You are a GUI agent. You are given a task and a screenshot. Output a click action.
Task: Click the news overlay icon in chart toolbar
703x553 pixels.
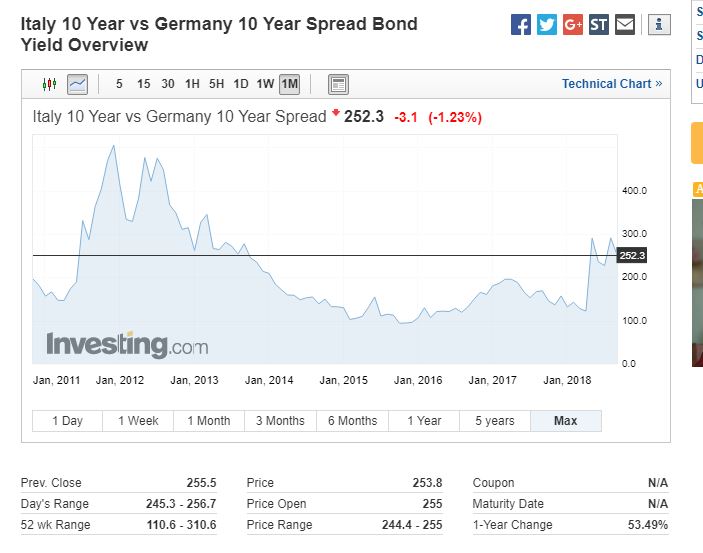338,84
